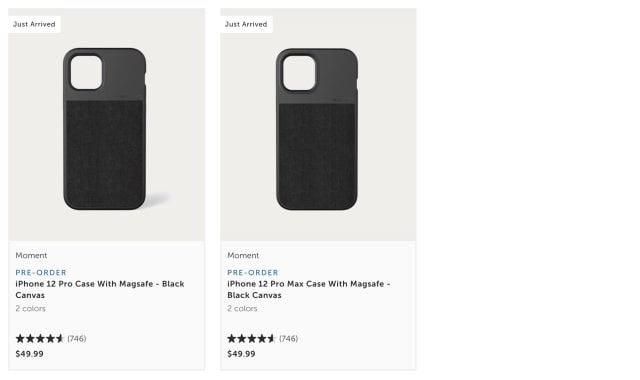Open the (746) reviews count for the iPhone 12 Pro case
This screenshot has width=640, height=380.
[x=77, y=338]
